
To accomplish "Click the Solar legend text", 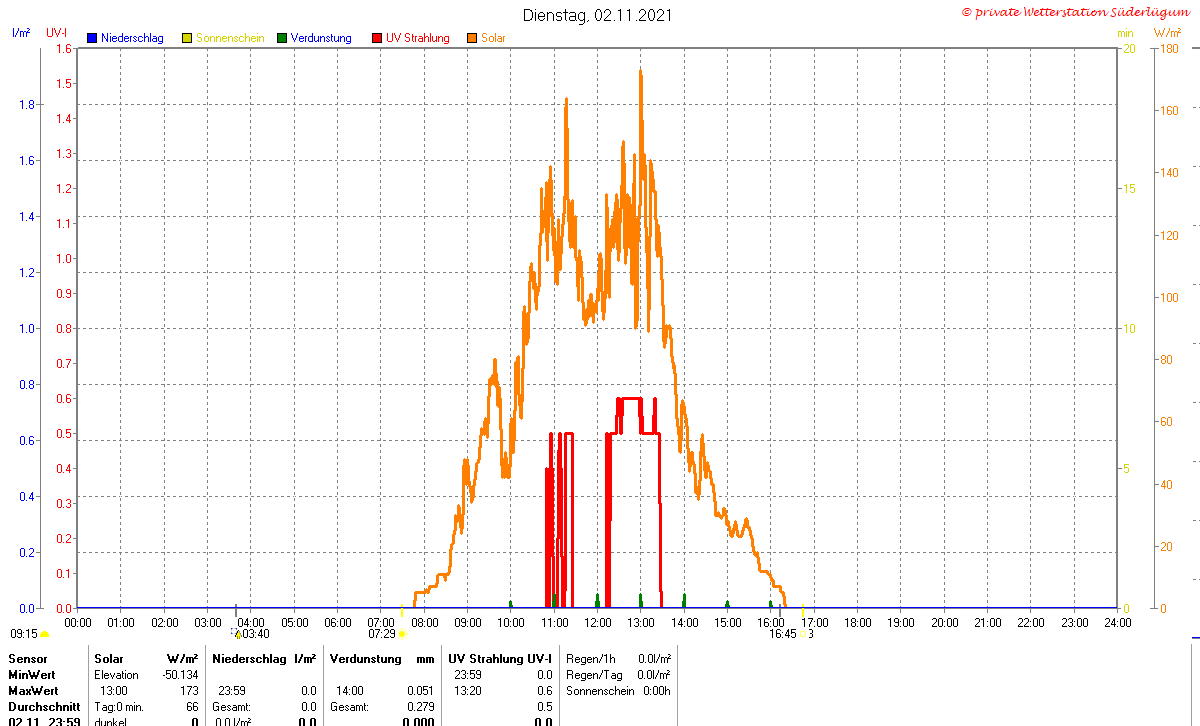I will (x=493, y=38).
